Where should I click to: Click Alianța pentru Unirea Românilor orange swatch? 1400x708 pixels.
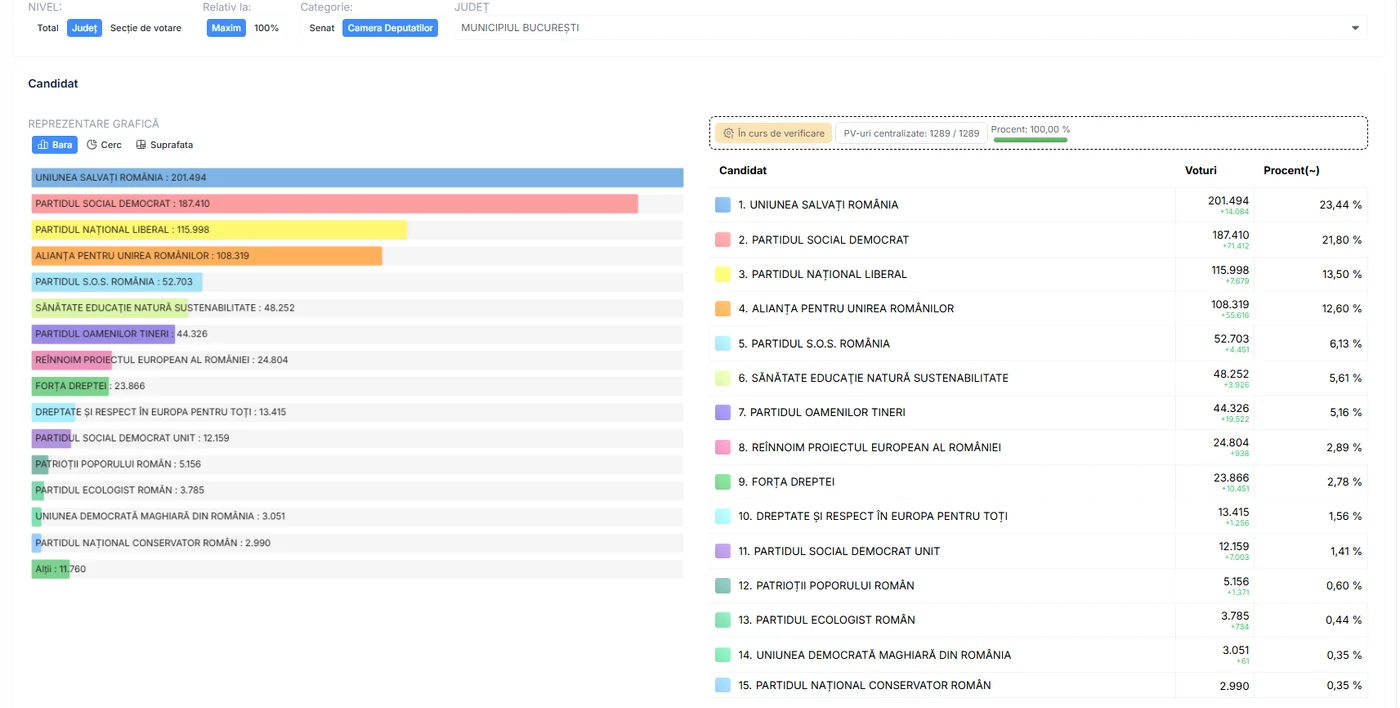[x=723, y=309]
